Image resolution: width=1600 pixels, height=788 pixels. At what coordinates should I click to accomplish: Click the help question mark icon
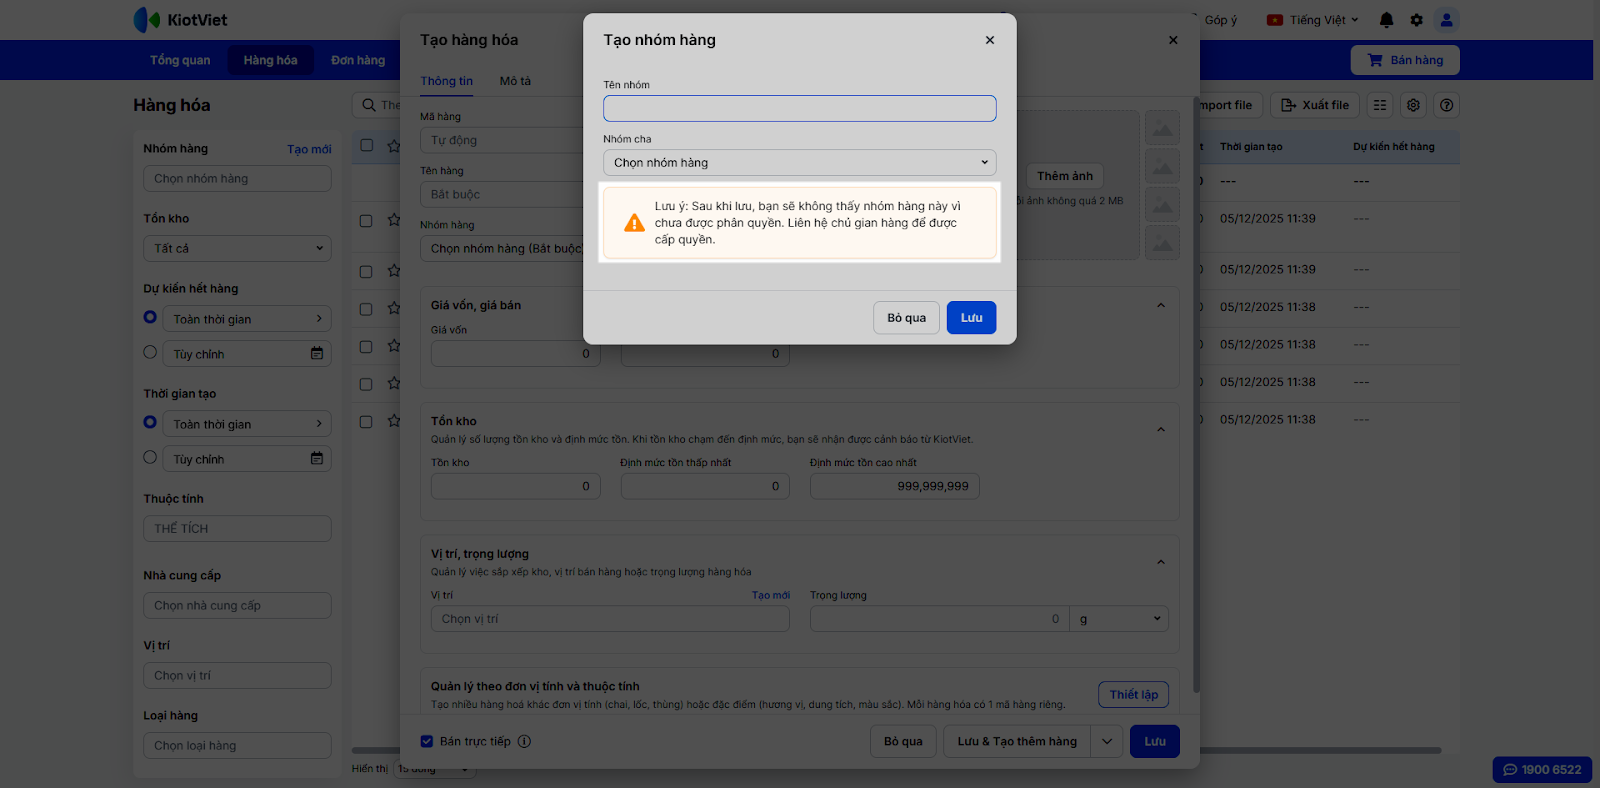point(1446,105)
